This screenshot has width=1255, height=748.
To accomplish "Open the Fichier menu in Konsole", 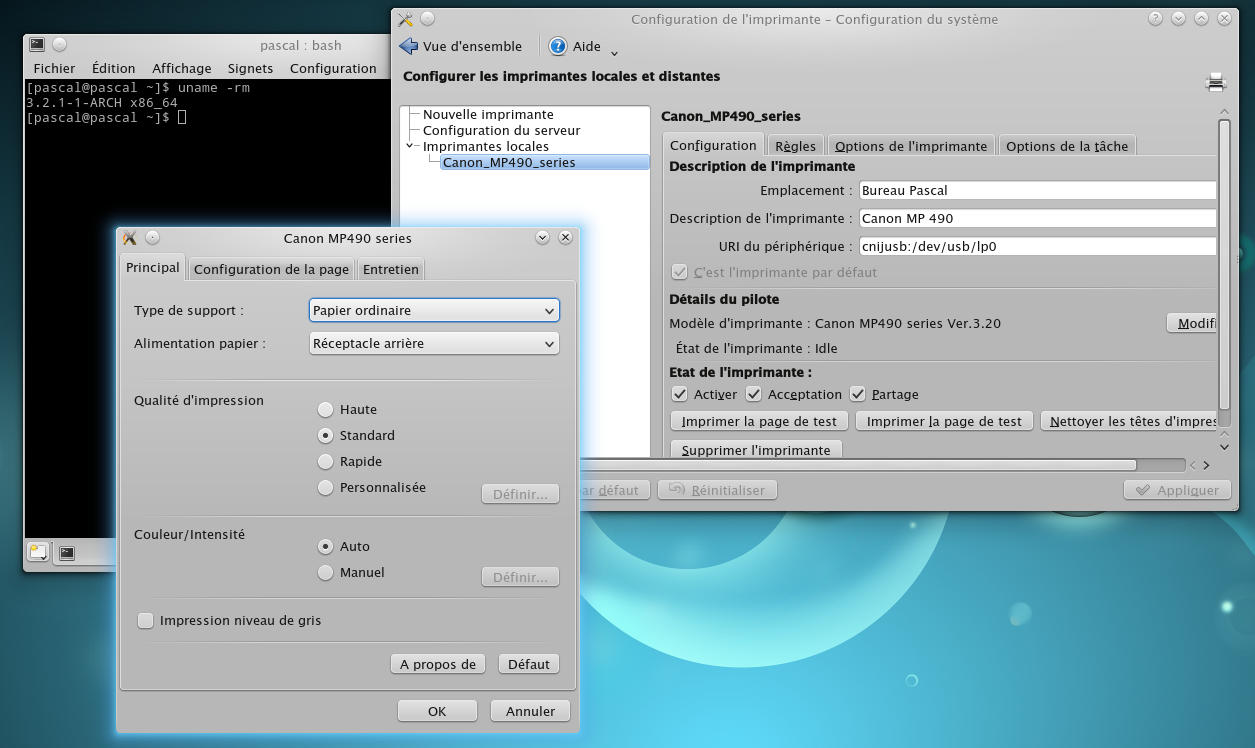I will (54, 68).
